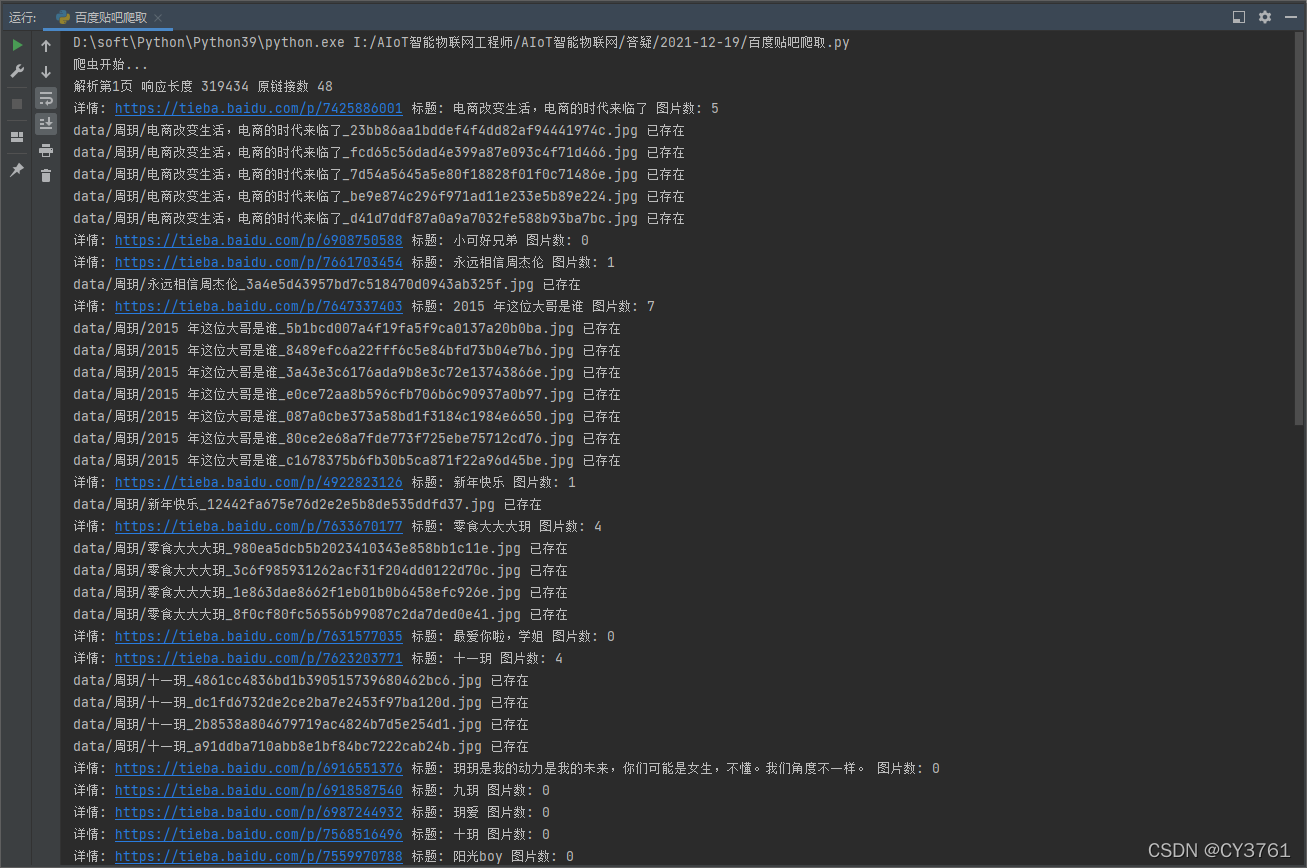Click the file line ending 5b1bcd007a4f19fa5f9ca0137a20b0ba.jpg
This screenshot has width=1307, height=868.
pyautogui.click(x=347, y=328)
